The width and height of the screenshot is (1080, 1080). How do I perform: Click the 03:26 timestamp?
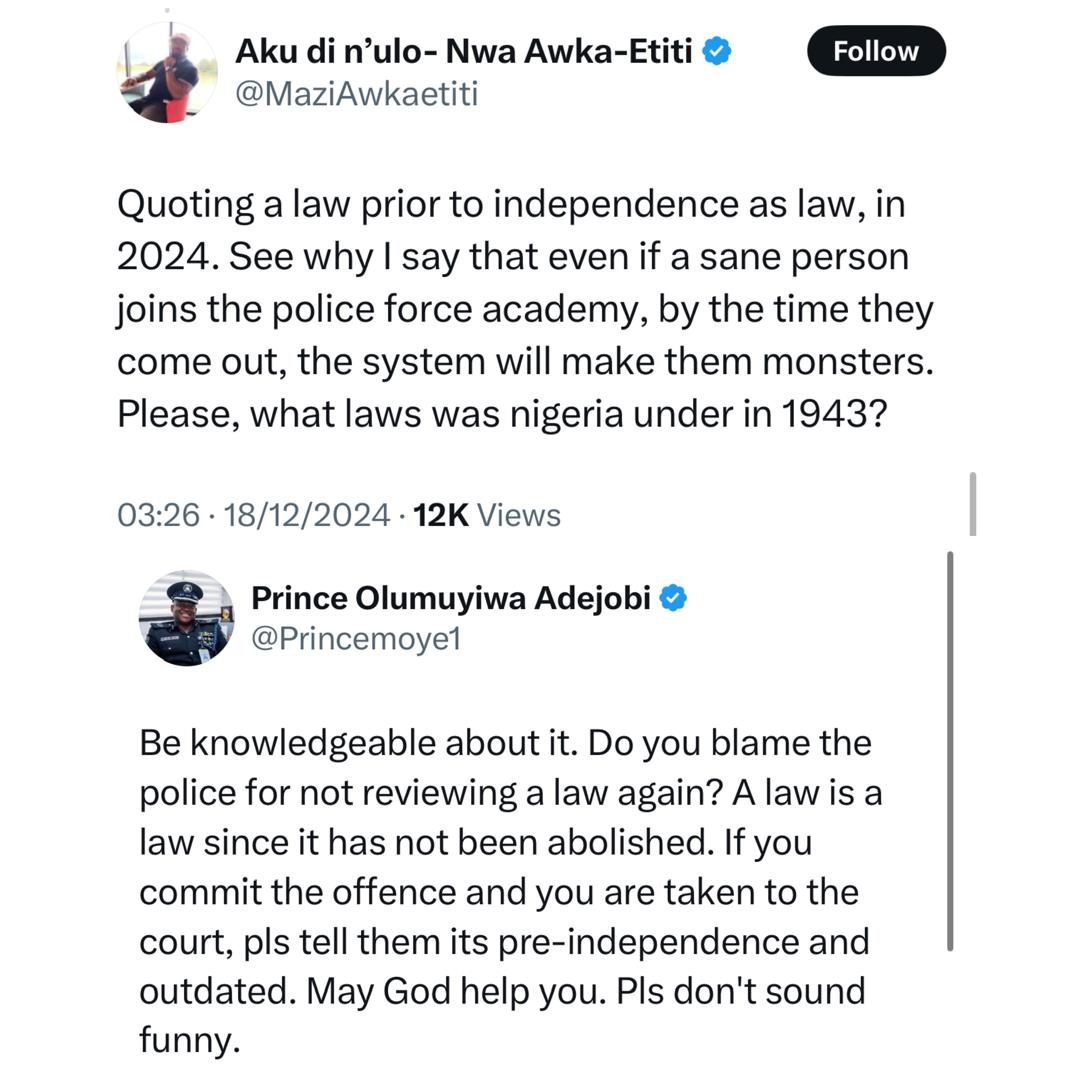[158, 515]
